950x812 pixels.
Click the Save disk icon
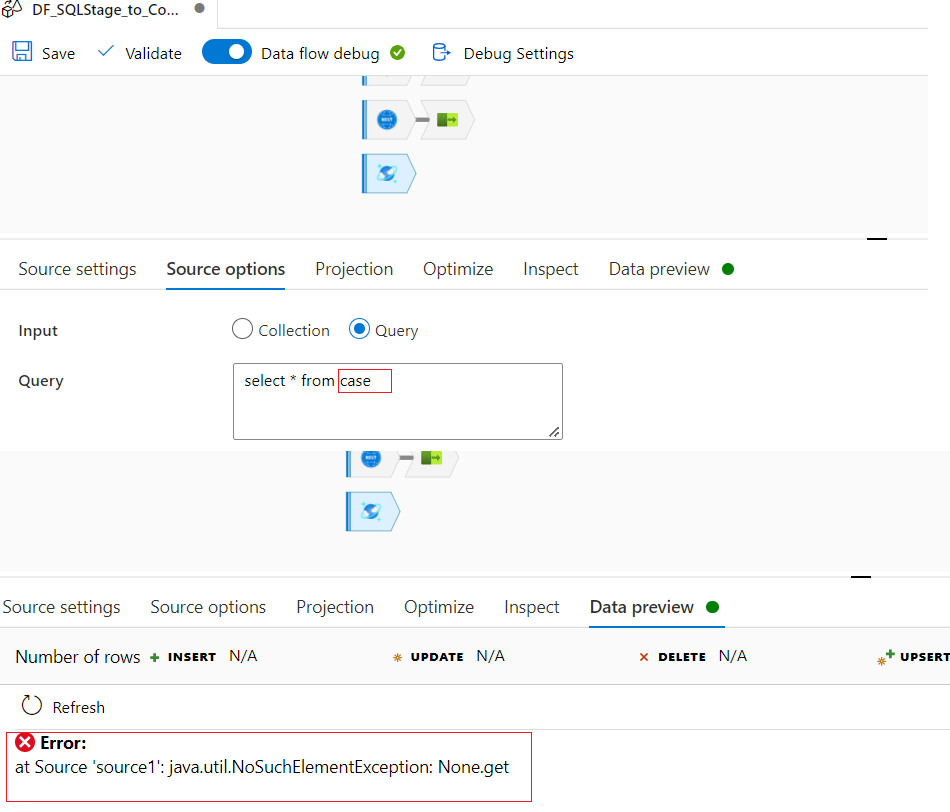[22, 52]
